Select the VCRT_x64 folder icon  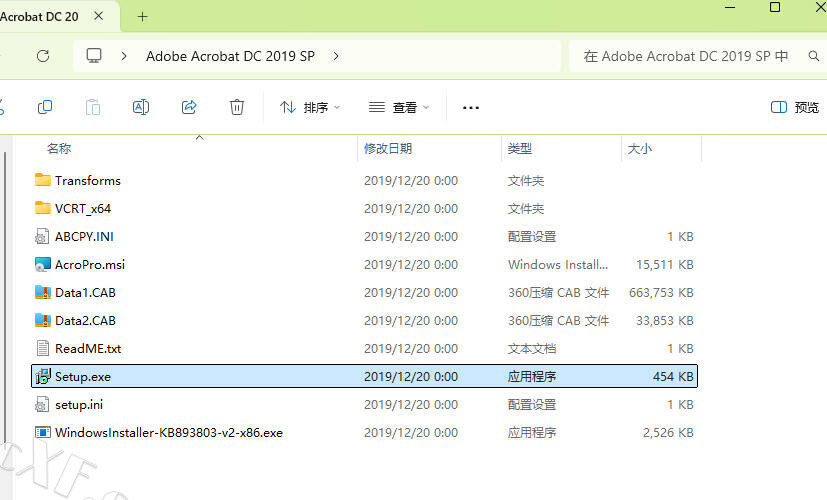click(43, 208)
